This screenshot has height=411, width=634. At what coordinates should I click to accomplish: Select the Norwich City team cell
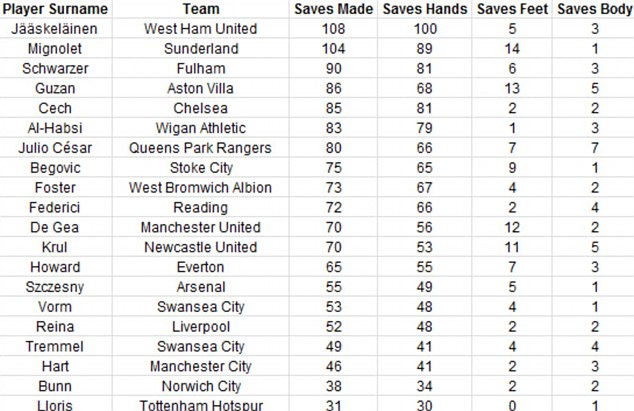201,386
